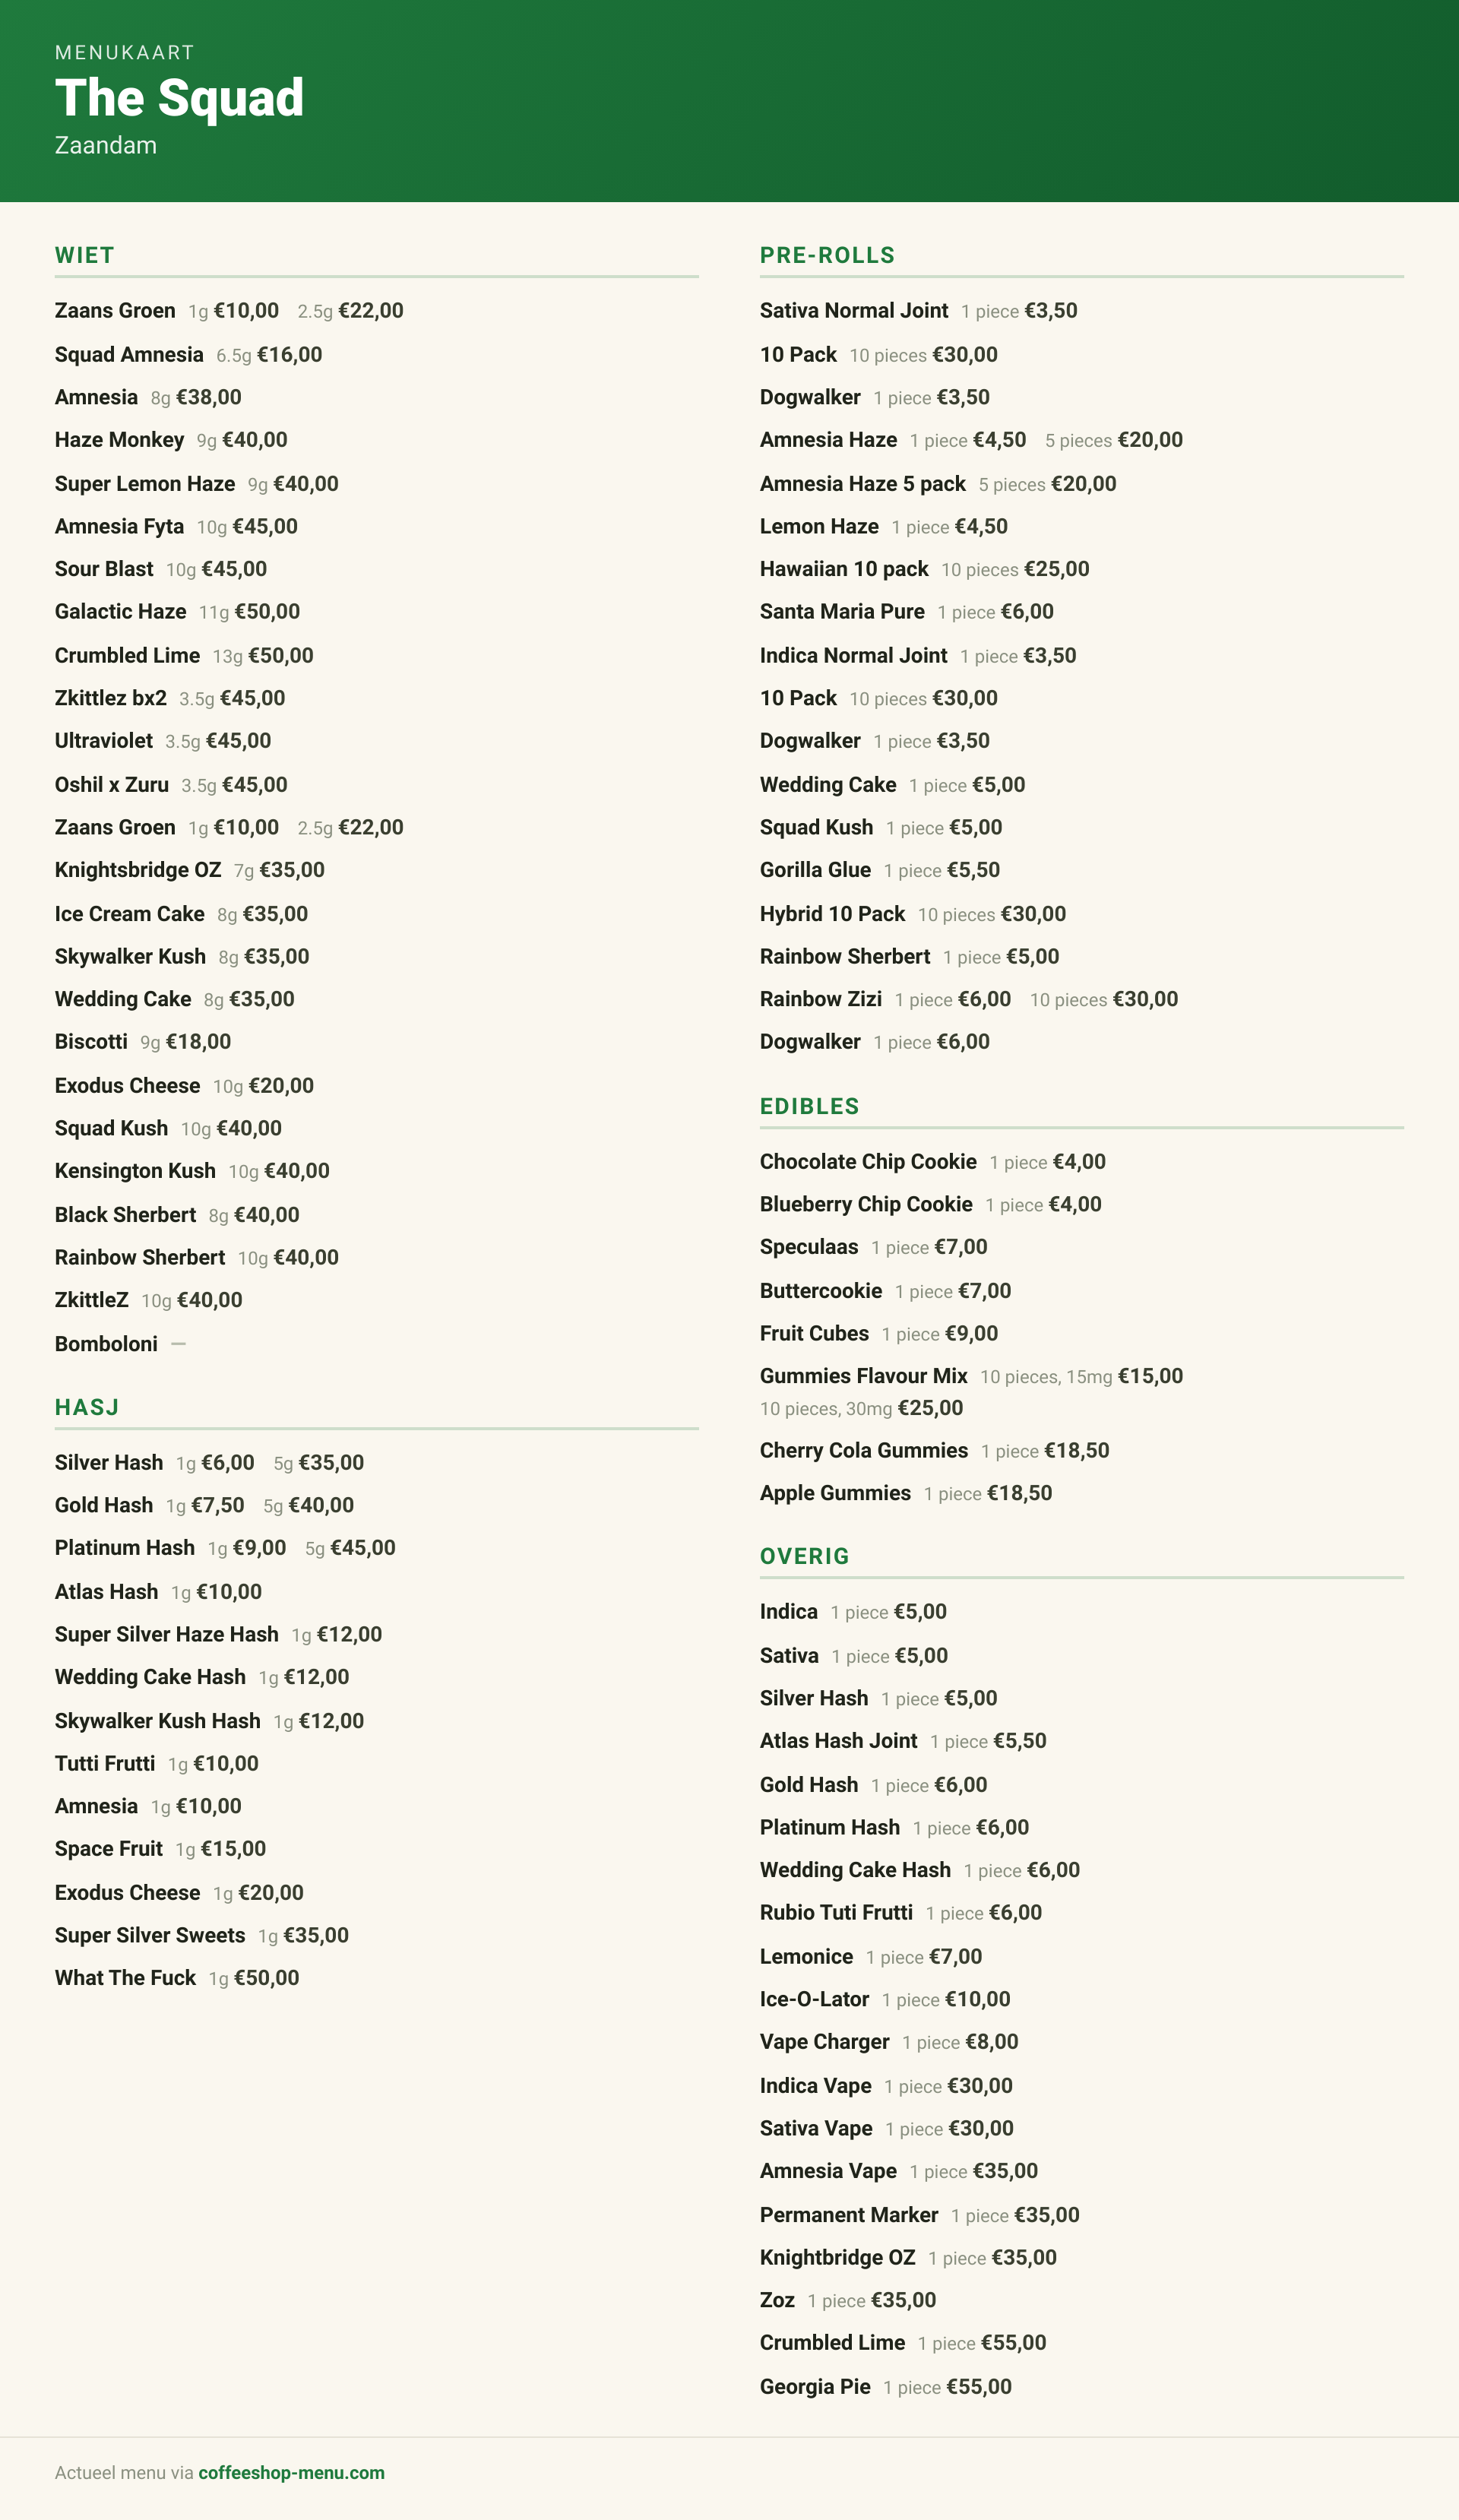
Task: Click the Squad Amnesia wiet item
Action: point(129,354)
